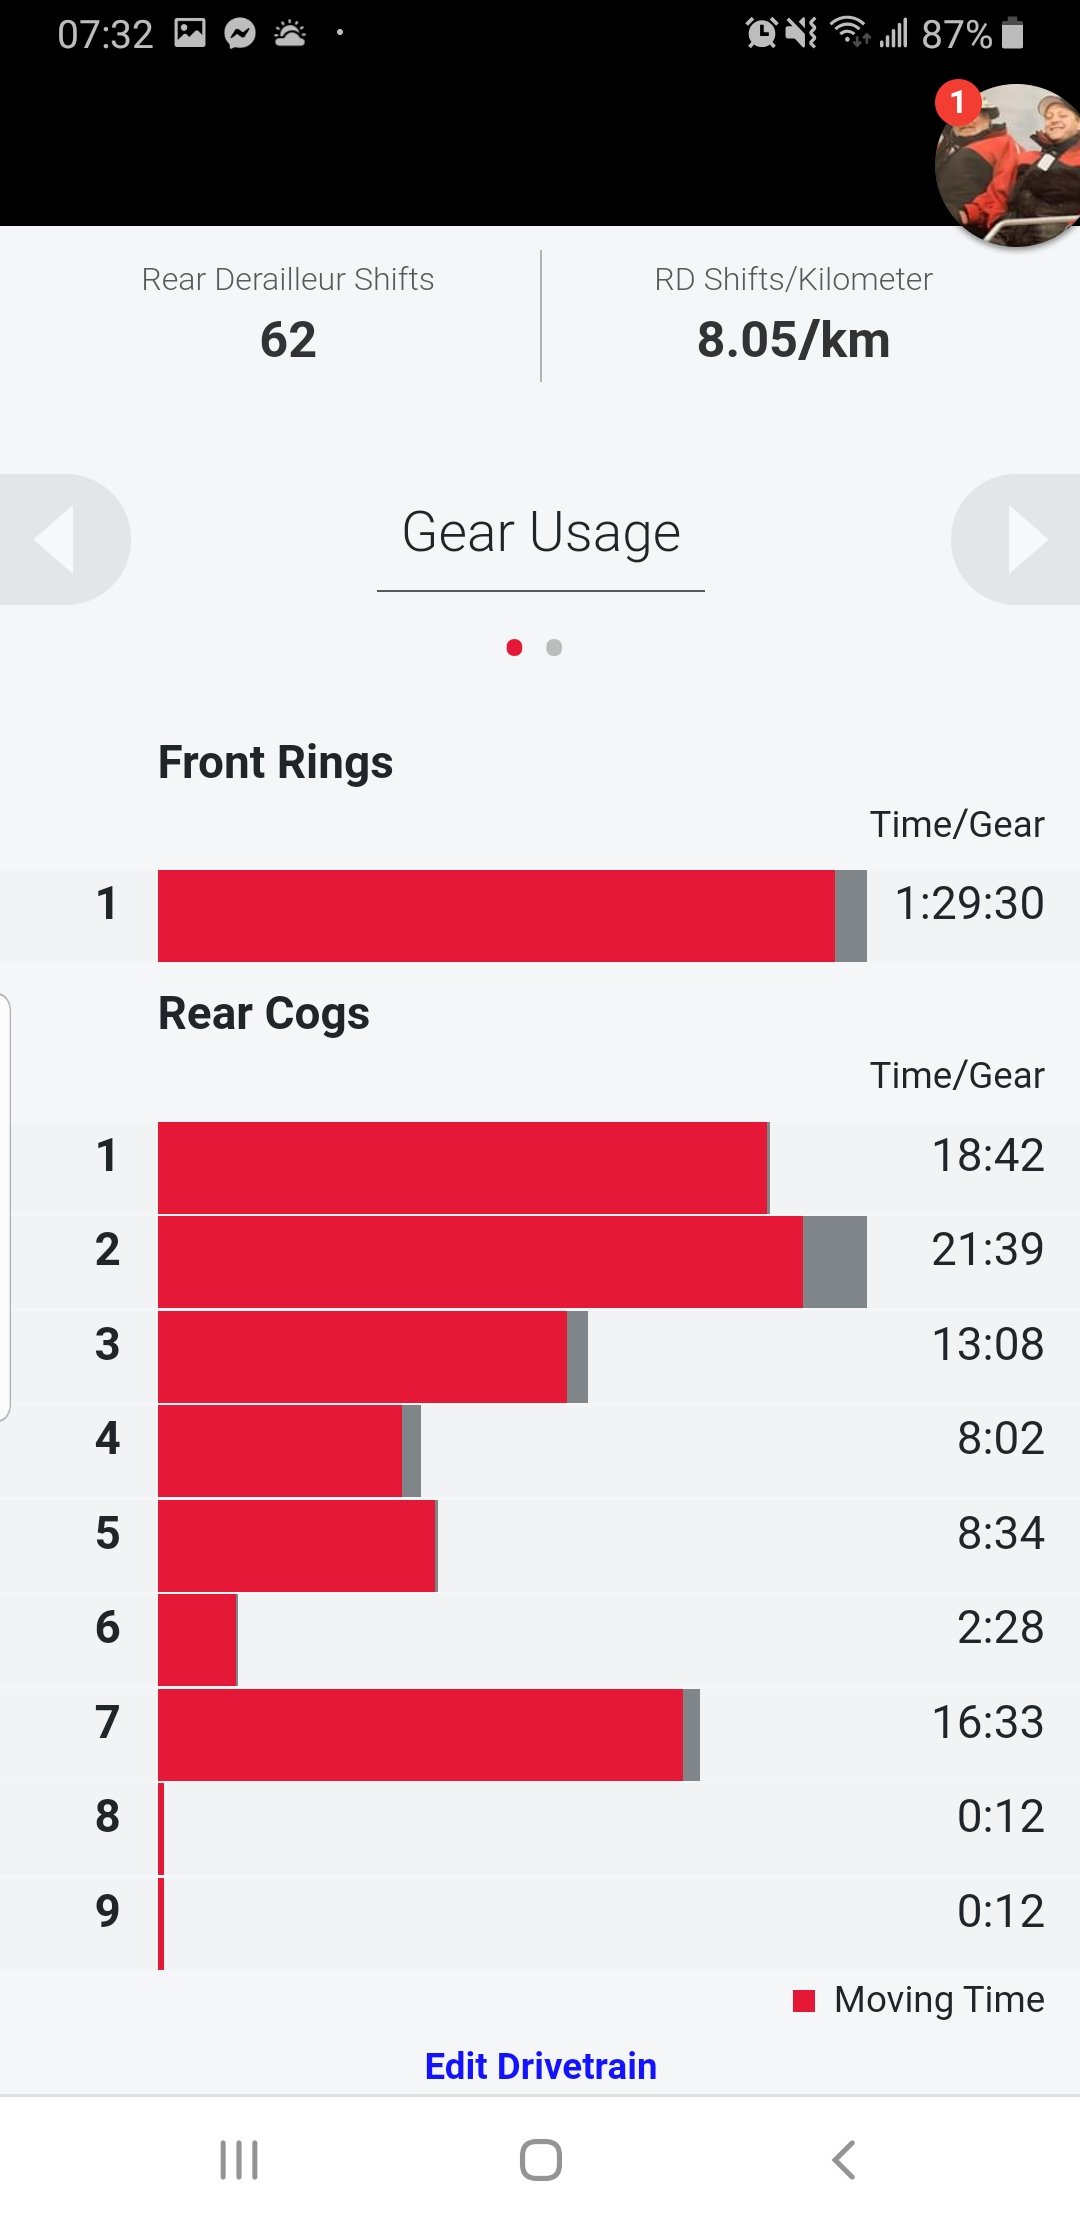Tap the left arrow to previous chart
This screenshot has width=1080, height=2220.
pos(60,539)
